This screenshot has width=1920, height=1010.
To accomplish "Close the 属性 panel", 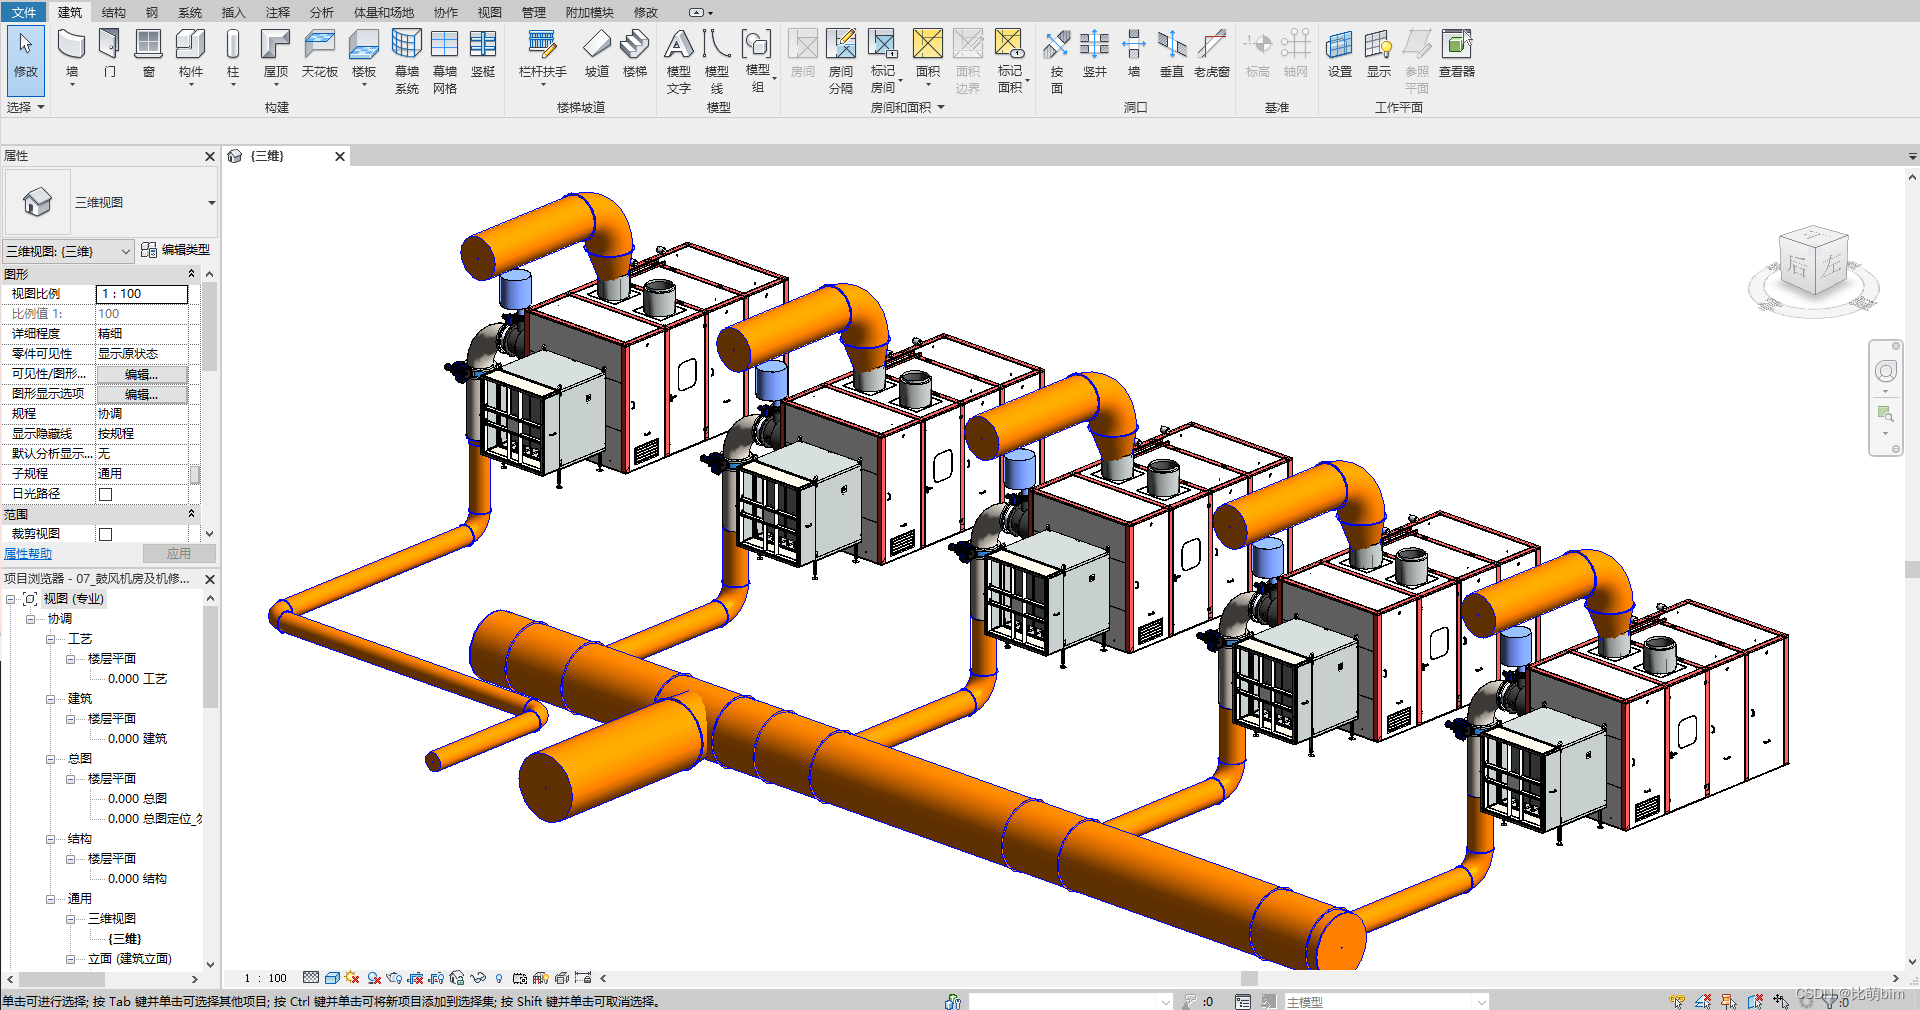I will click(x=210, y=156).
